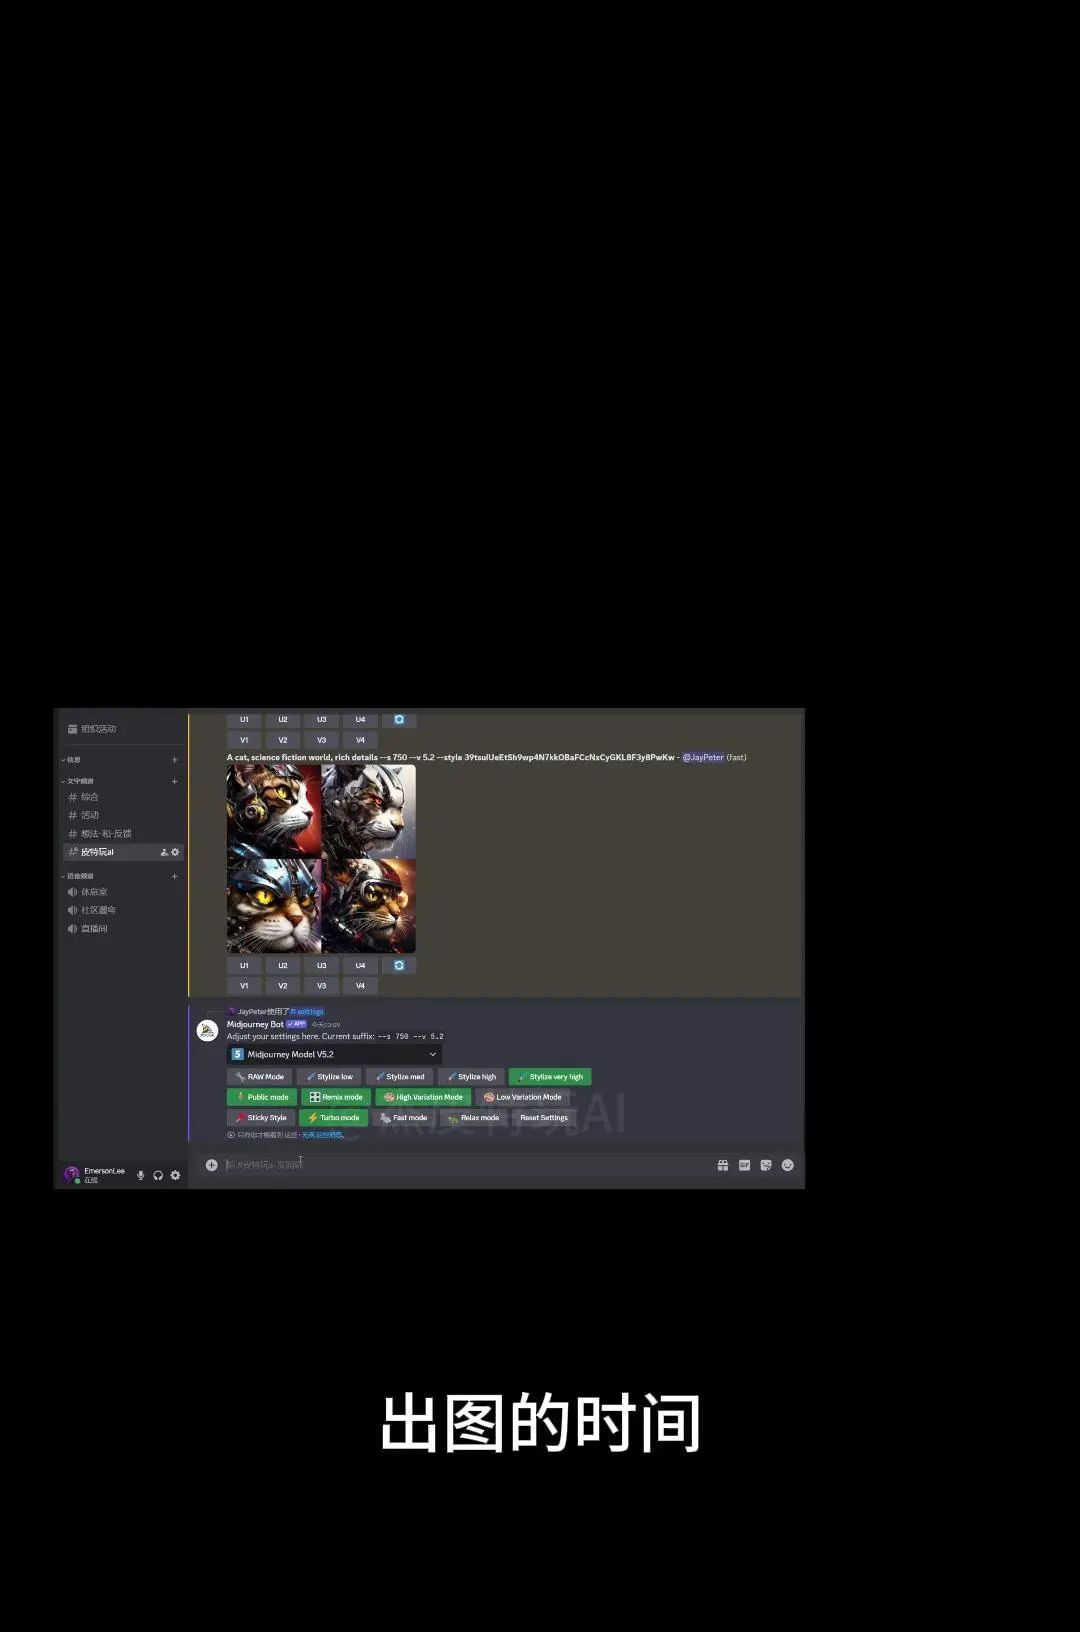This screenshot has height=1632, width=1080.
Task: Open the GIF picker
Action: (x=744, y=1165)
